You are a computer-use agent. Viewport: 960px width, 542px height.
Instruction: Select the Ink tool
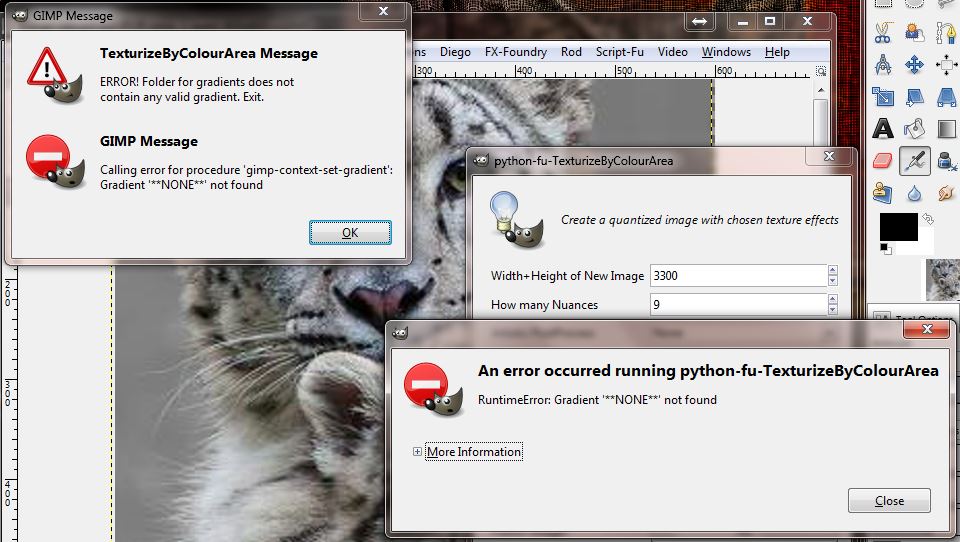point(946,161)
